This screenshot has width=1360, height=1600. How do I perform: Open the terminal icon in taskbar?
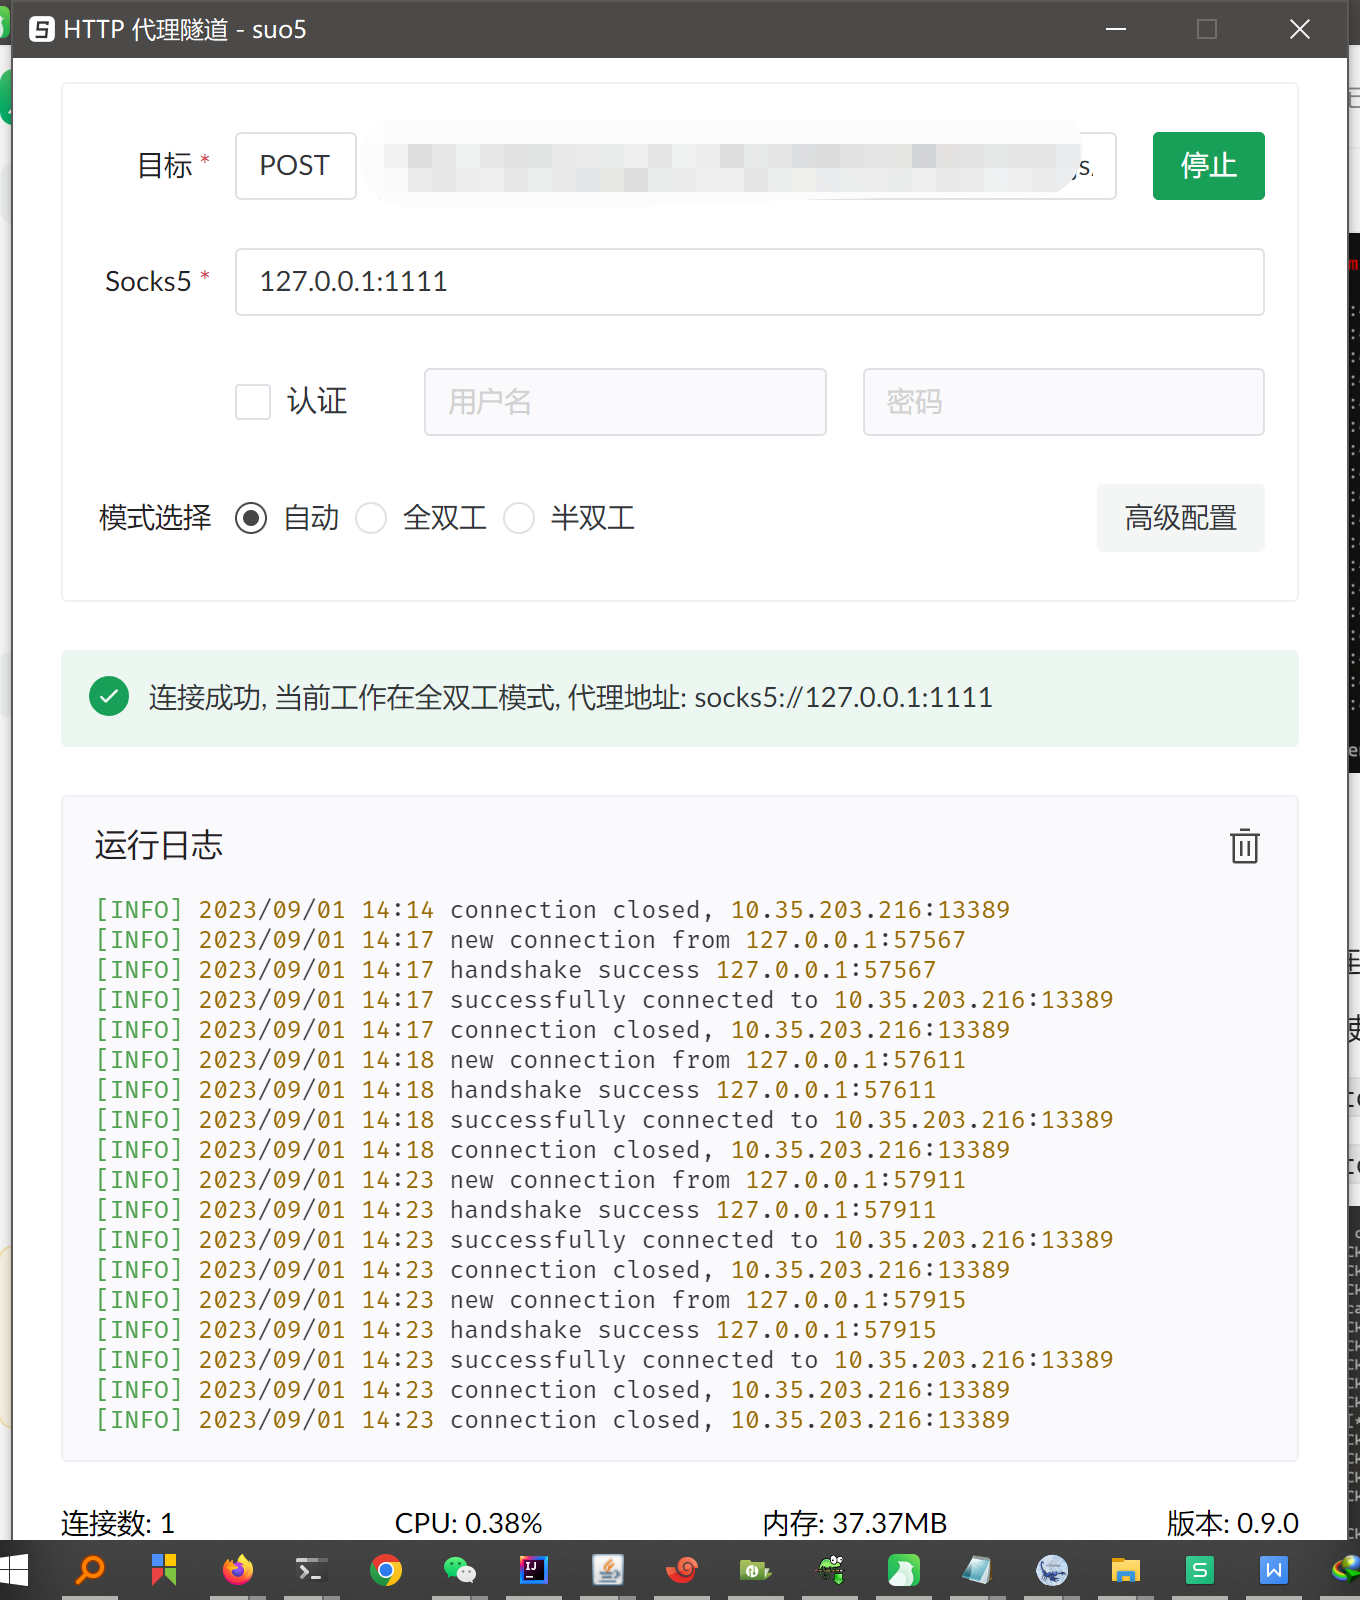point(311,1570)
